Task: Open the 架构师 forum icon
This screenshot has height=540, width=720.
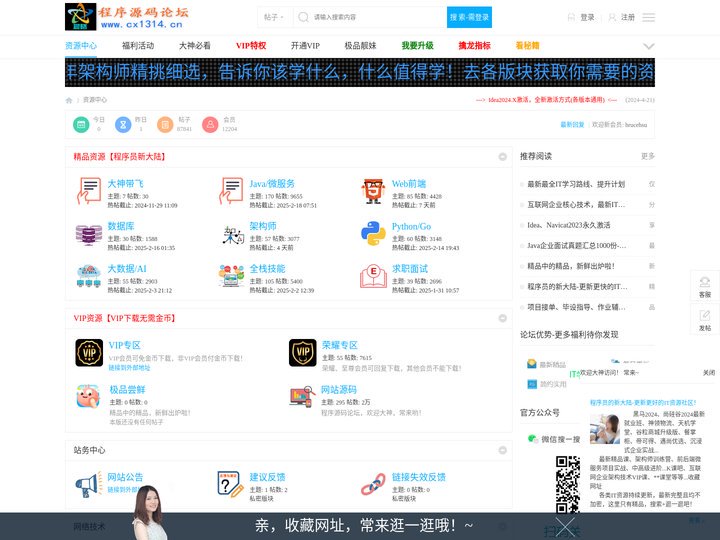Action: coord(233,235)
